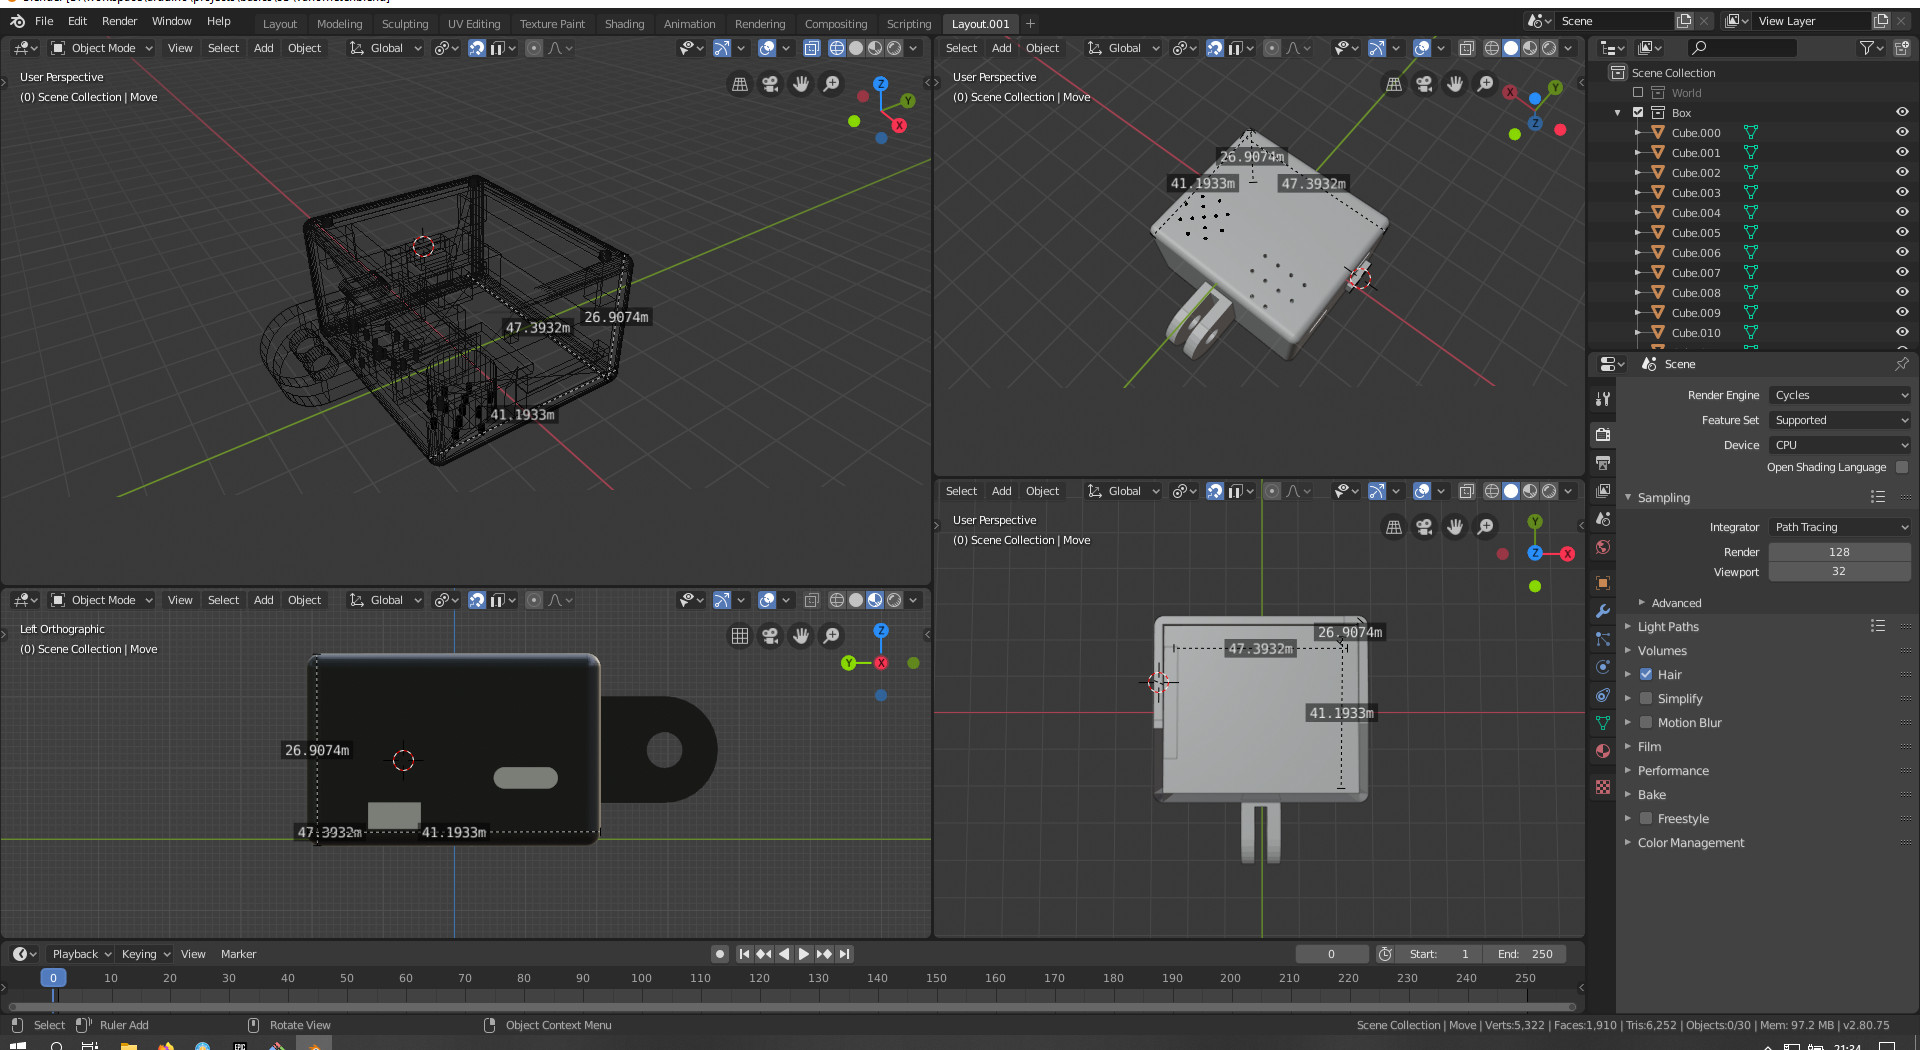Disable the Hair checkbox

pos(1646,674)
